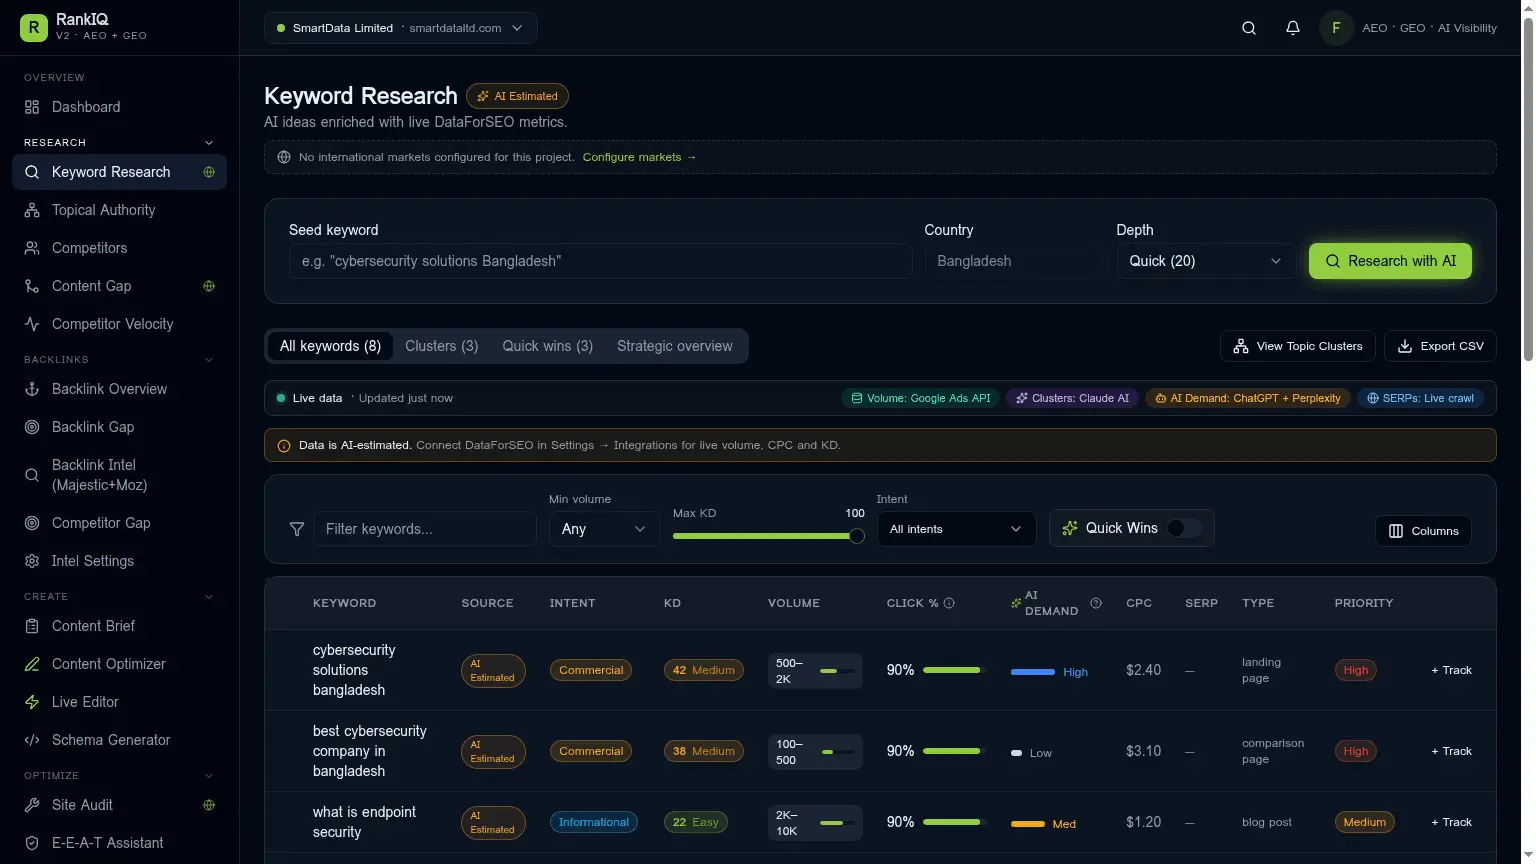Viewport: 1536px width, 864px height.
Task: Open the All intents dropdown
Action: point(956,529)
